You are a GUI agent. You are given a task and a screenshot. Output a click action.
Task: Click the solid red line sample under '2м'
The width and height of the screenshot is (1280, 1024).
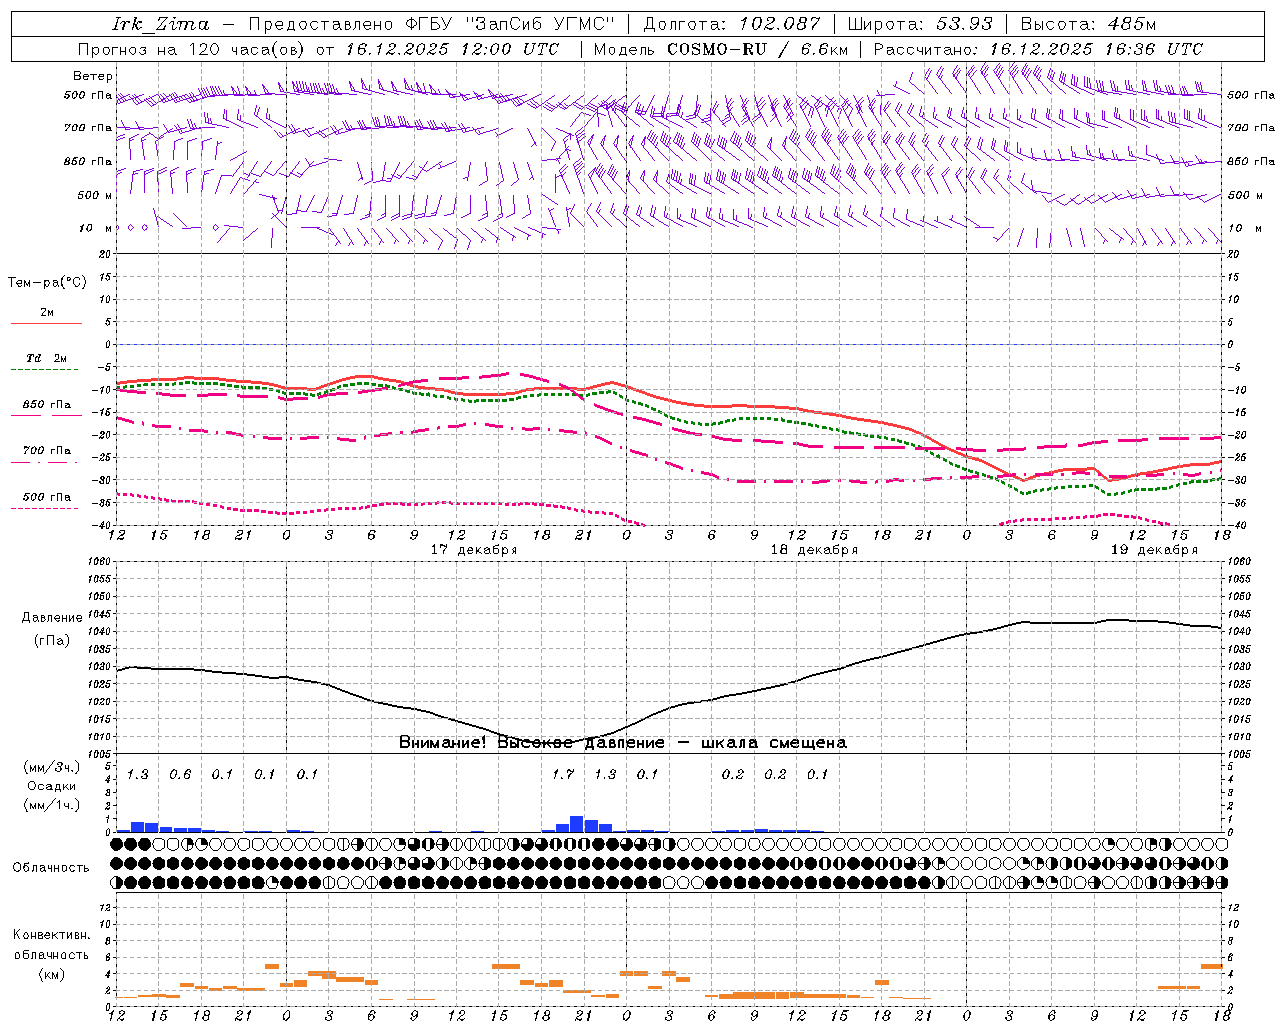click(46, 323)
